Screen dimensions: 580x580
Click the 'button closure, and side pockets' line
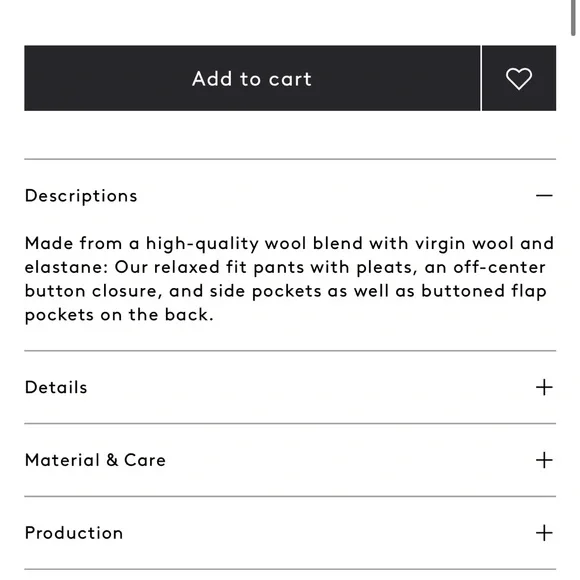(286, 291)
